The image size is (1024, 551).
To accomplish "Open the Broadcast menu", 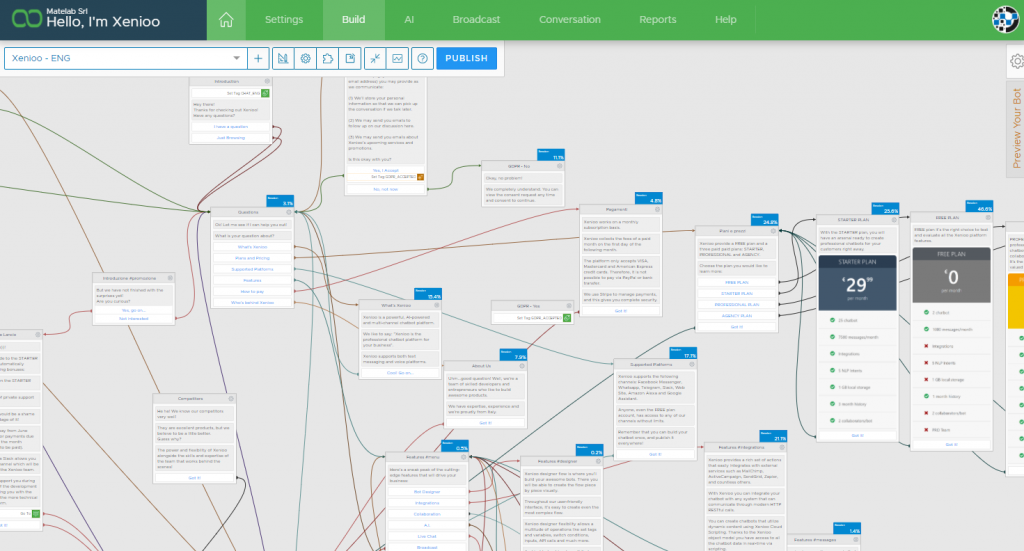I will click(476, 20).
